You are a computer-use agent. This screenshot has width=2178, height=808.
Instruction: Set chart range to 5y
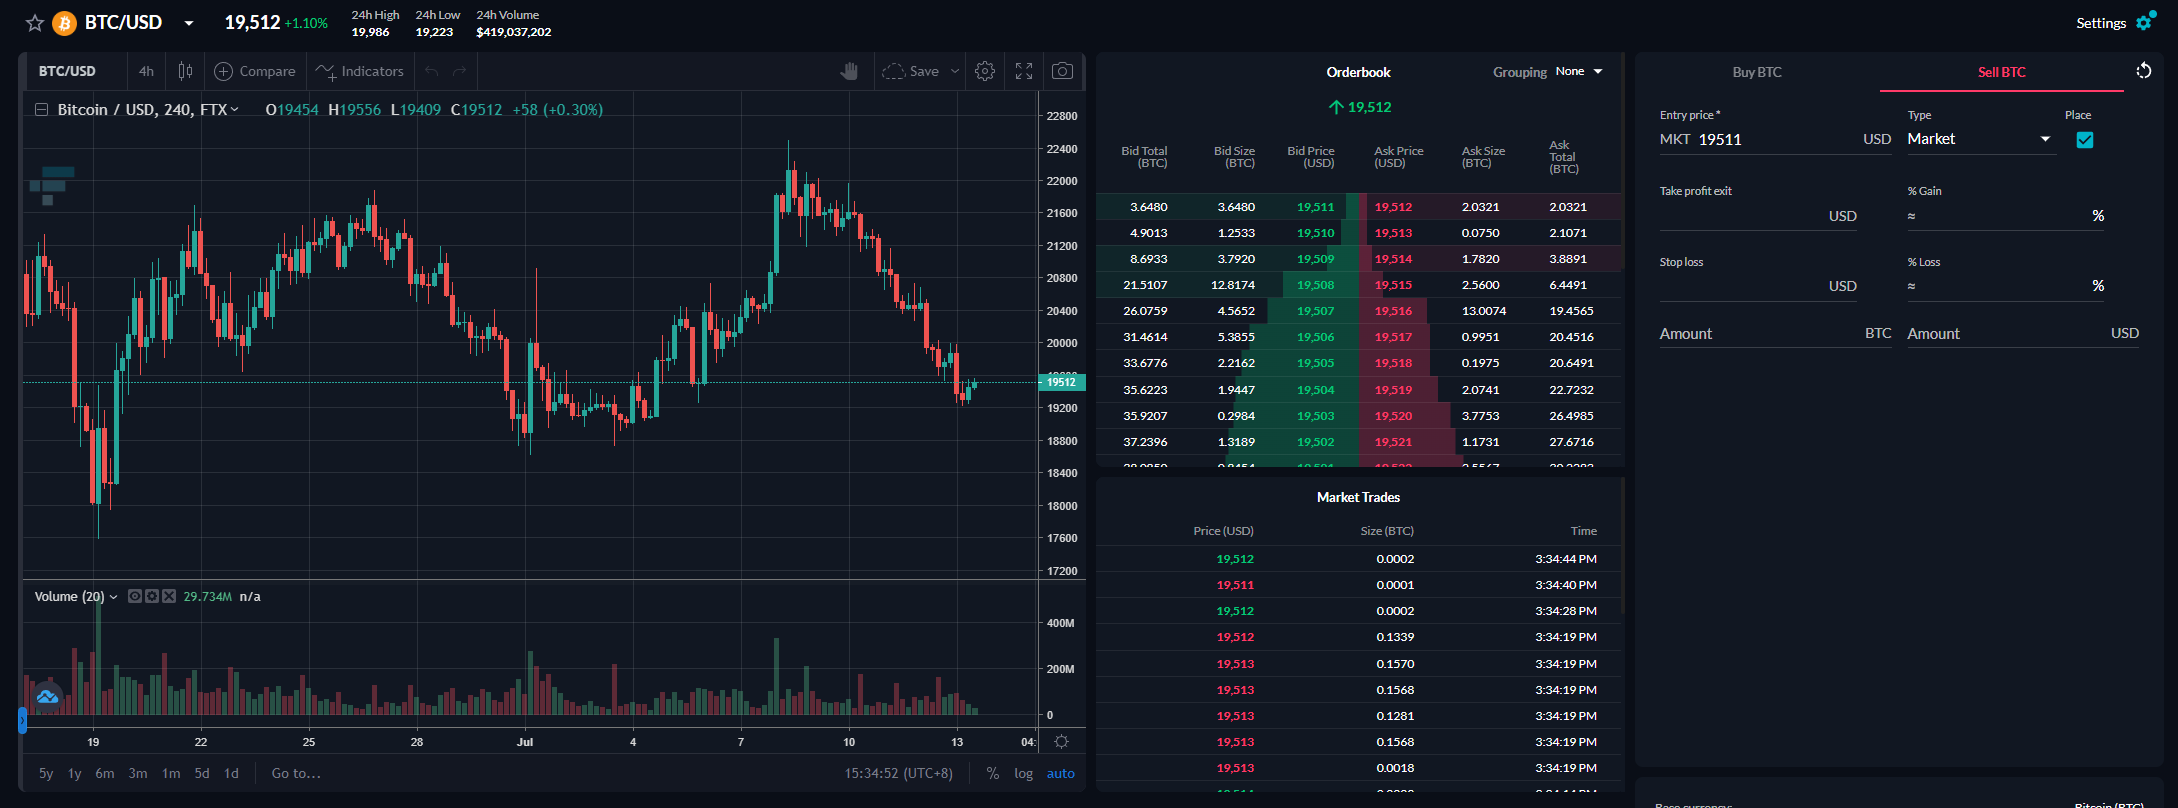[x=46, y=773]
